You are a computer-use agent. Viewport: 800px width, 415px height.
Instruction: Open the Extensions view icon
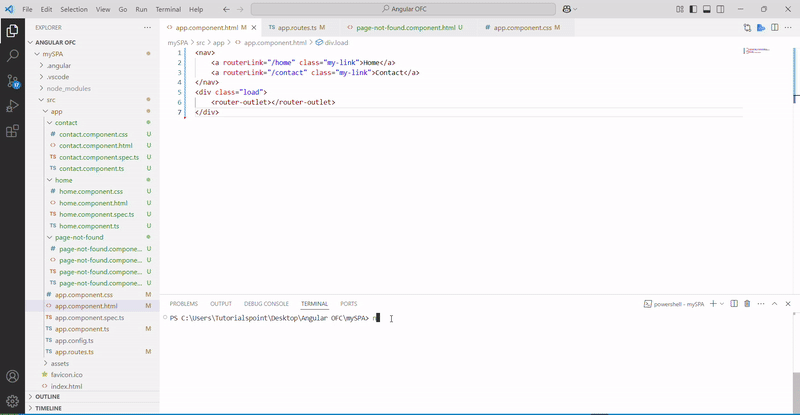click(x=12, y=131)
